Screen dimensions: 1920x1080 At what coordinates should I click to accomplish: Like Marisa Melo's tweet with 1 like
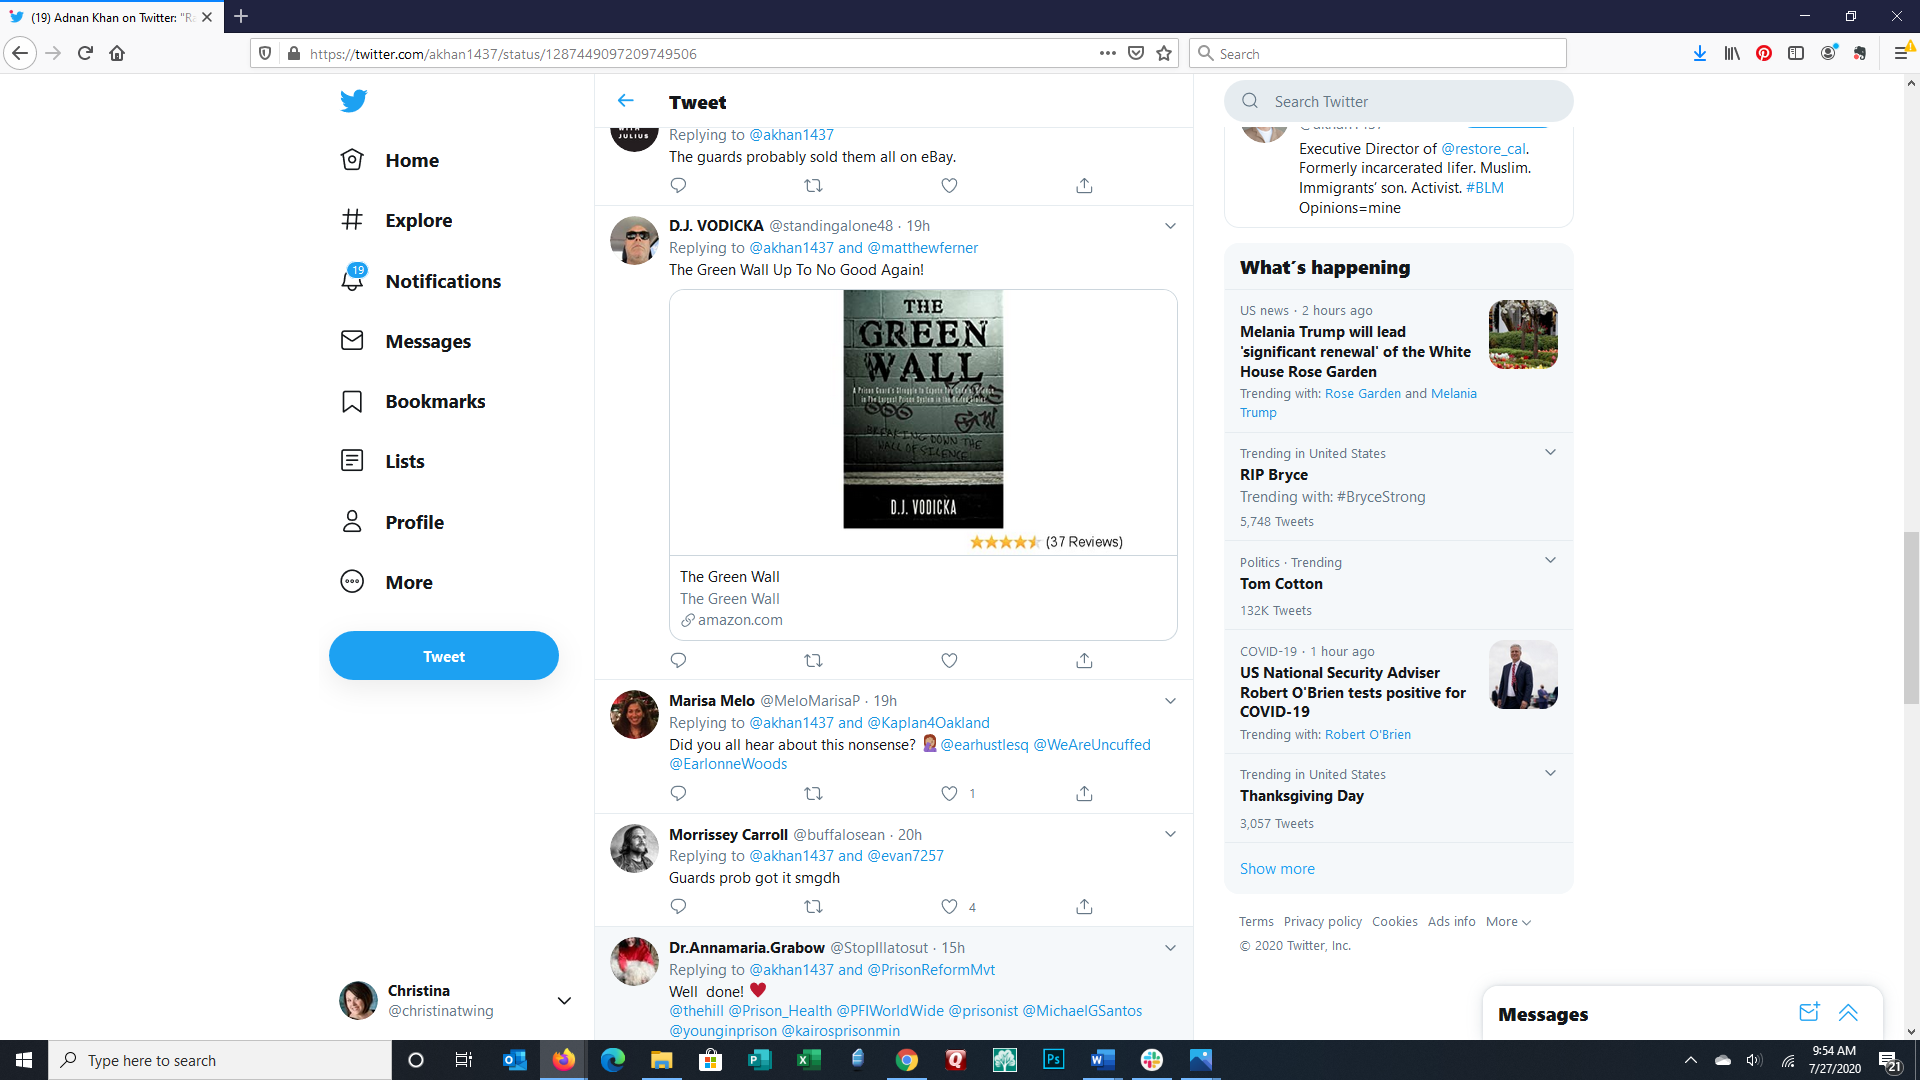949,793
